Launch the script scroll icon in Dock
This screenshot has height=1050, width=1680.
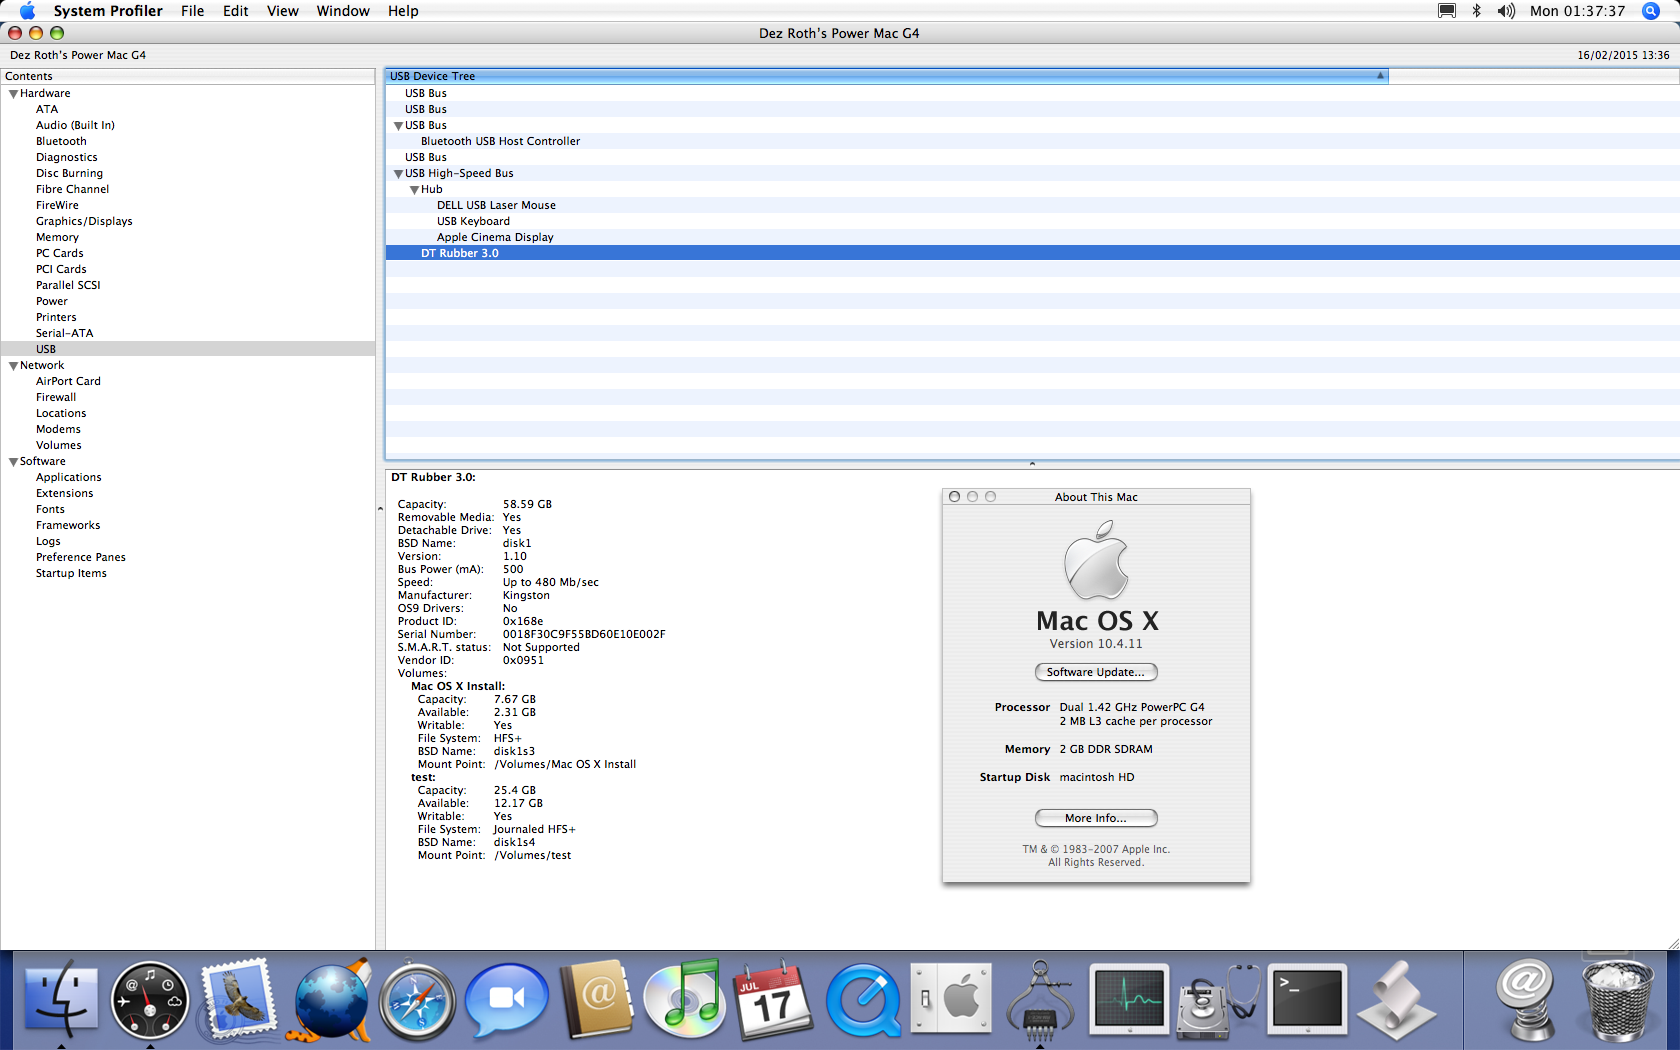tap(1396, 999)
